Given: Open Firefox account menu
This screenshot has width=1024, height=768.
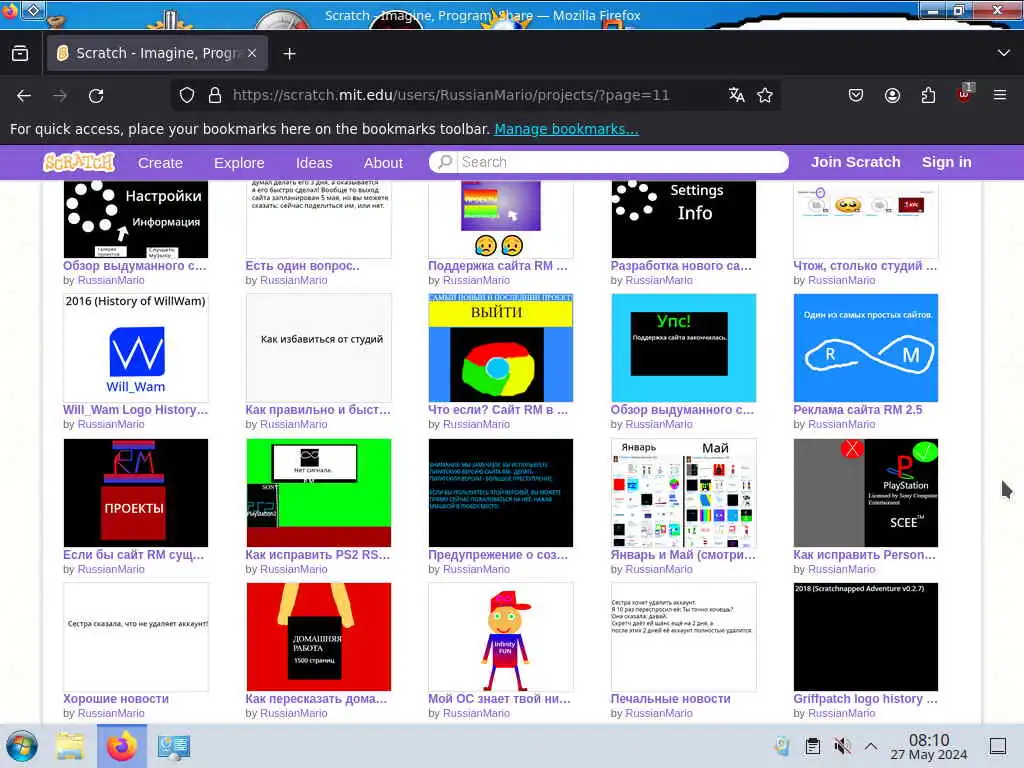Looking at the screenshot, I should coord(892,95).
